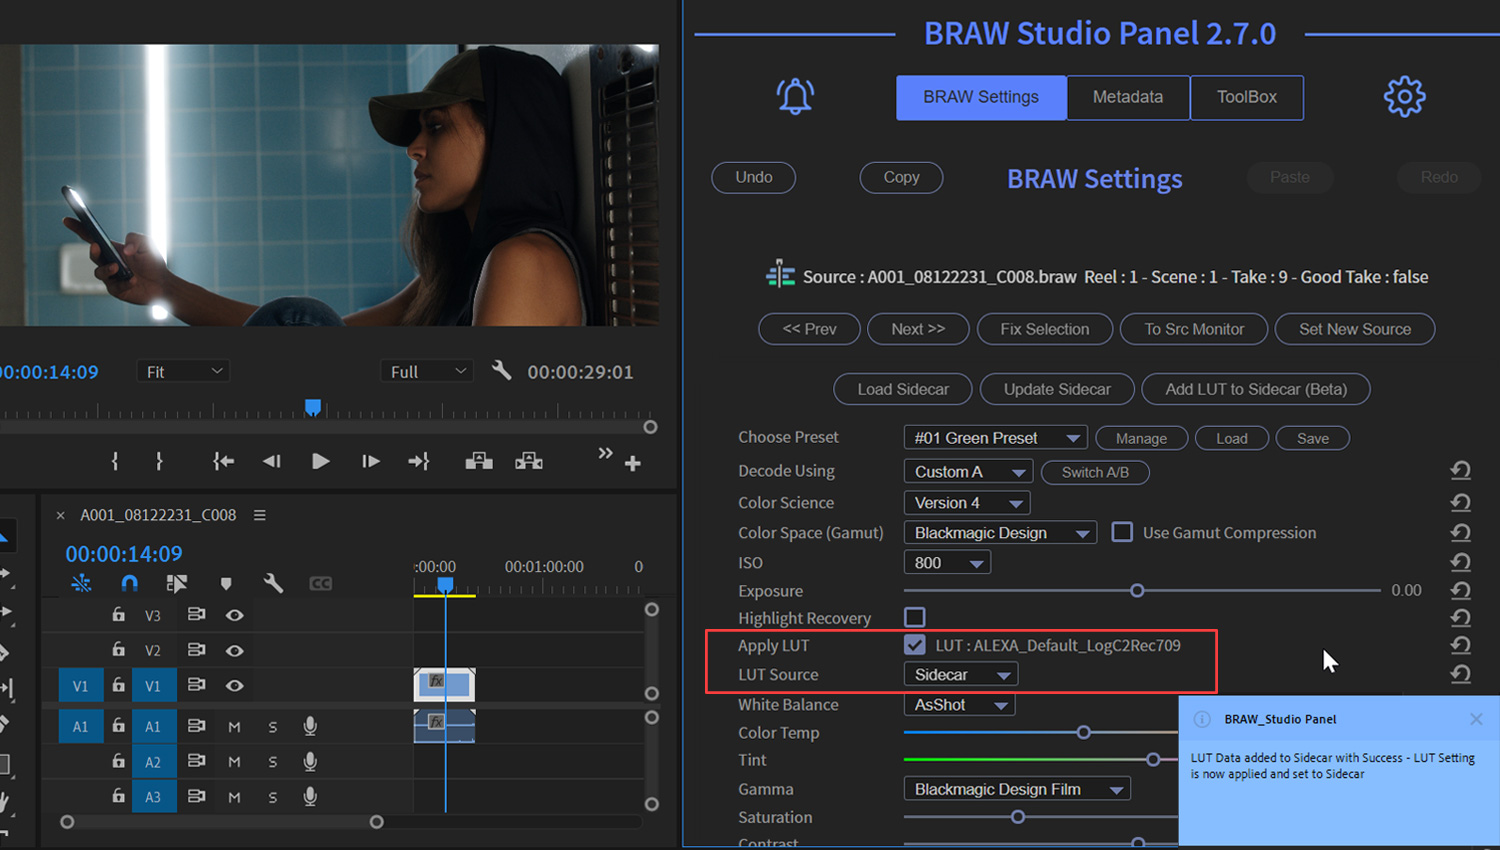This screenshot has width=1500, height=850.
Task: Click the Load Sidecar button
Action: (x=902, y=389)
